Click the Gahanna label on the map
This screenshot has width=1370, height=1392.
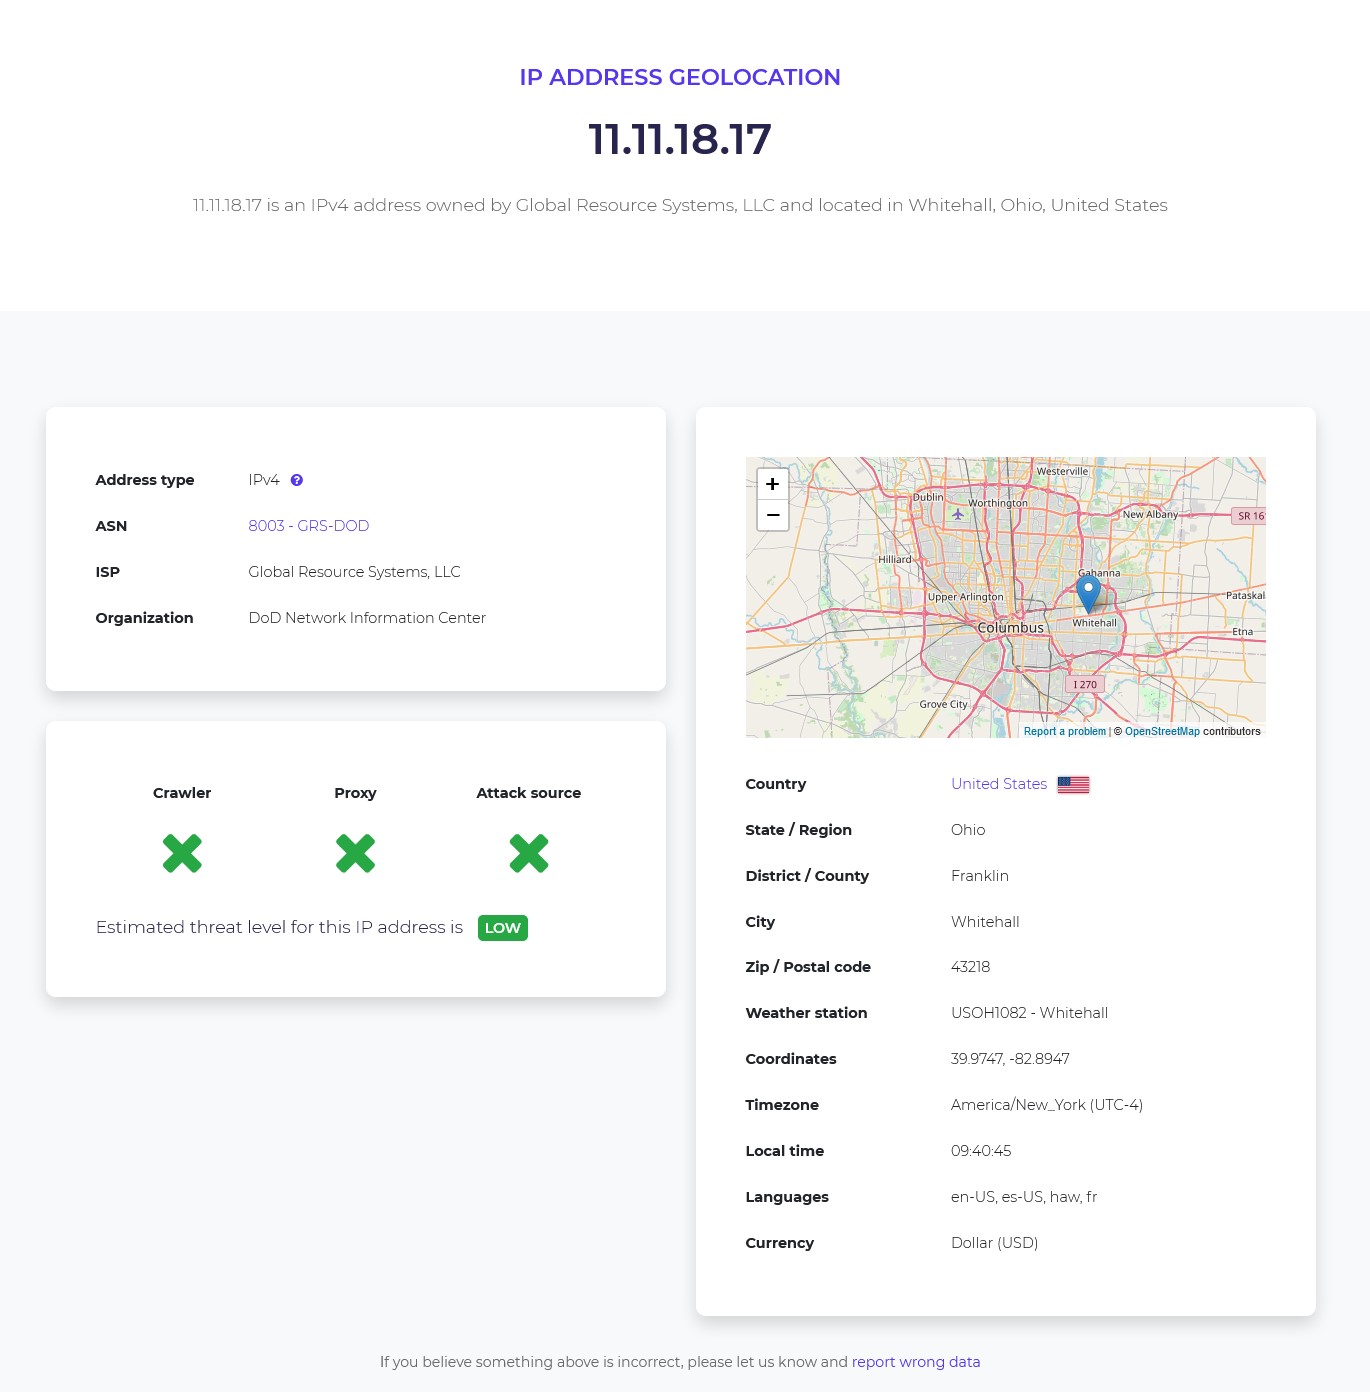coord(1099,573)
